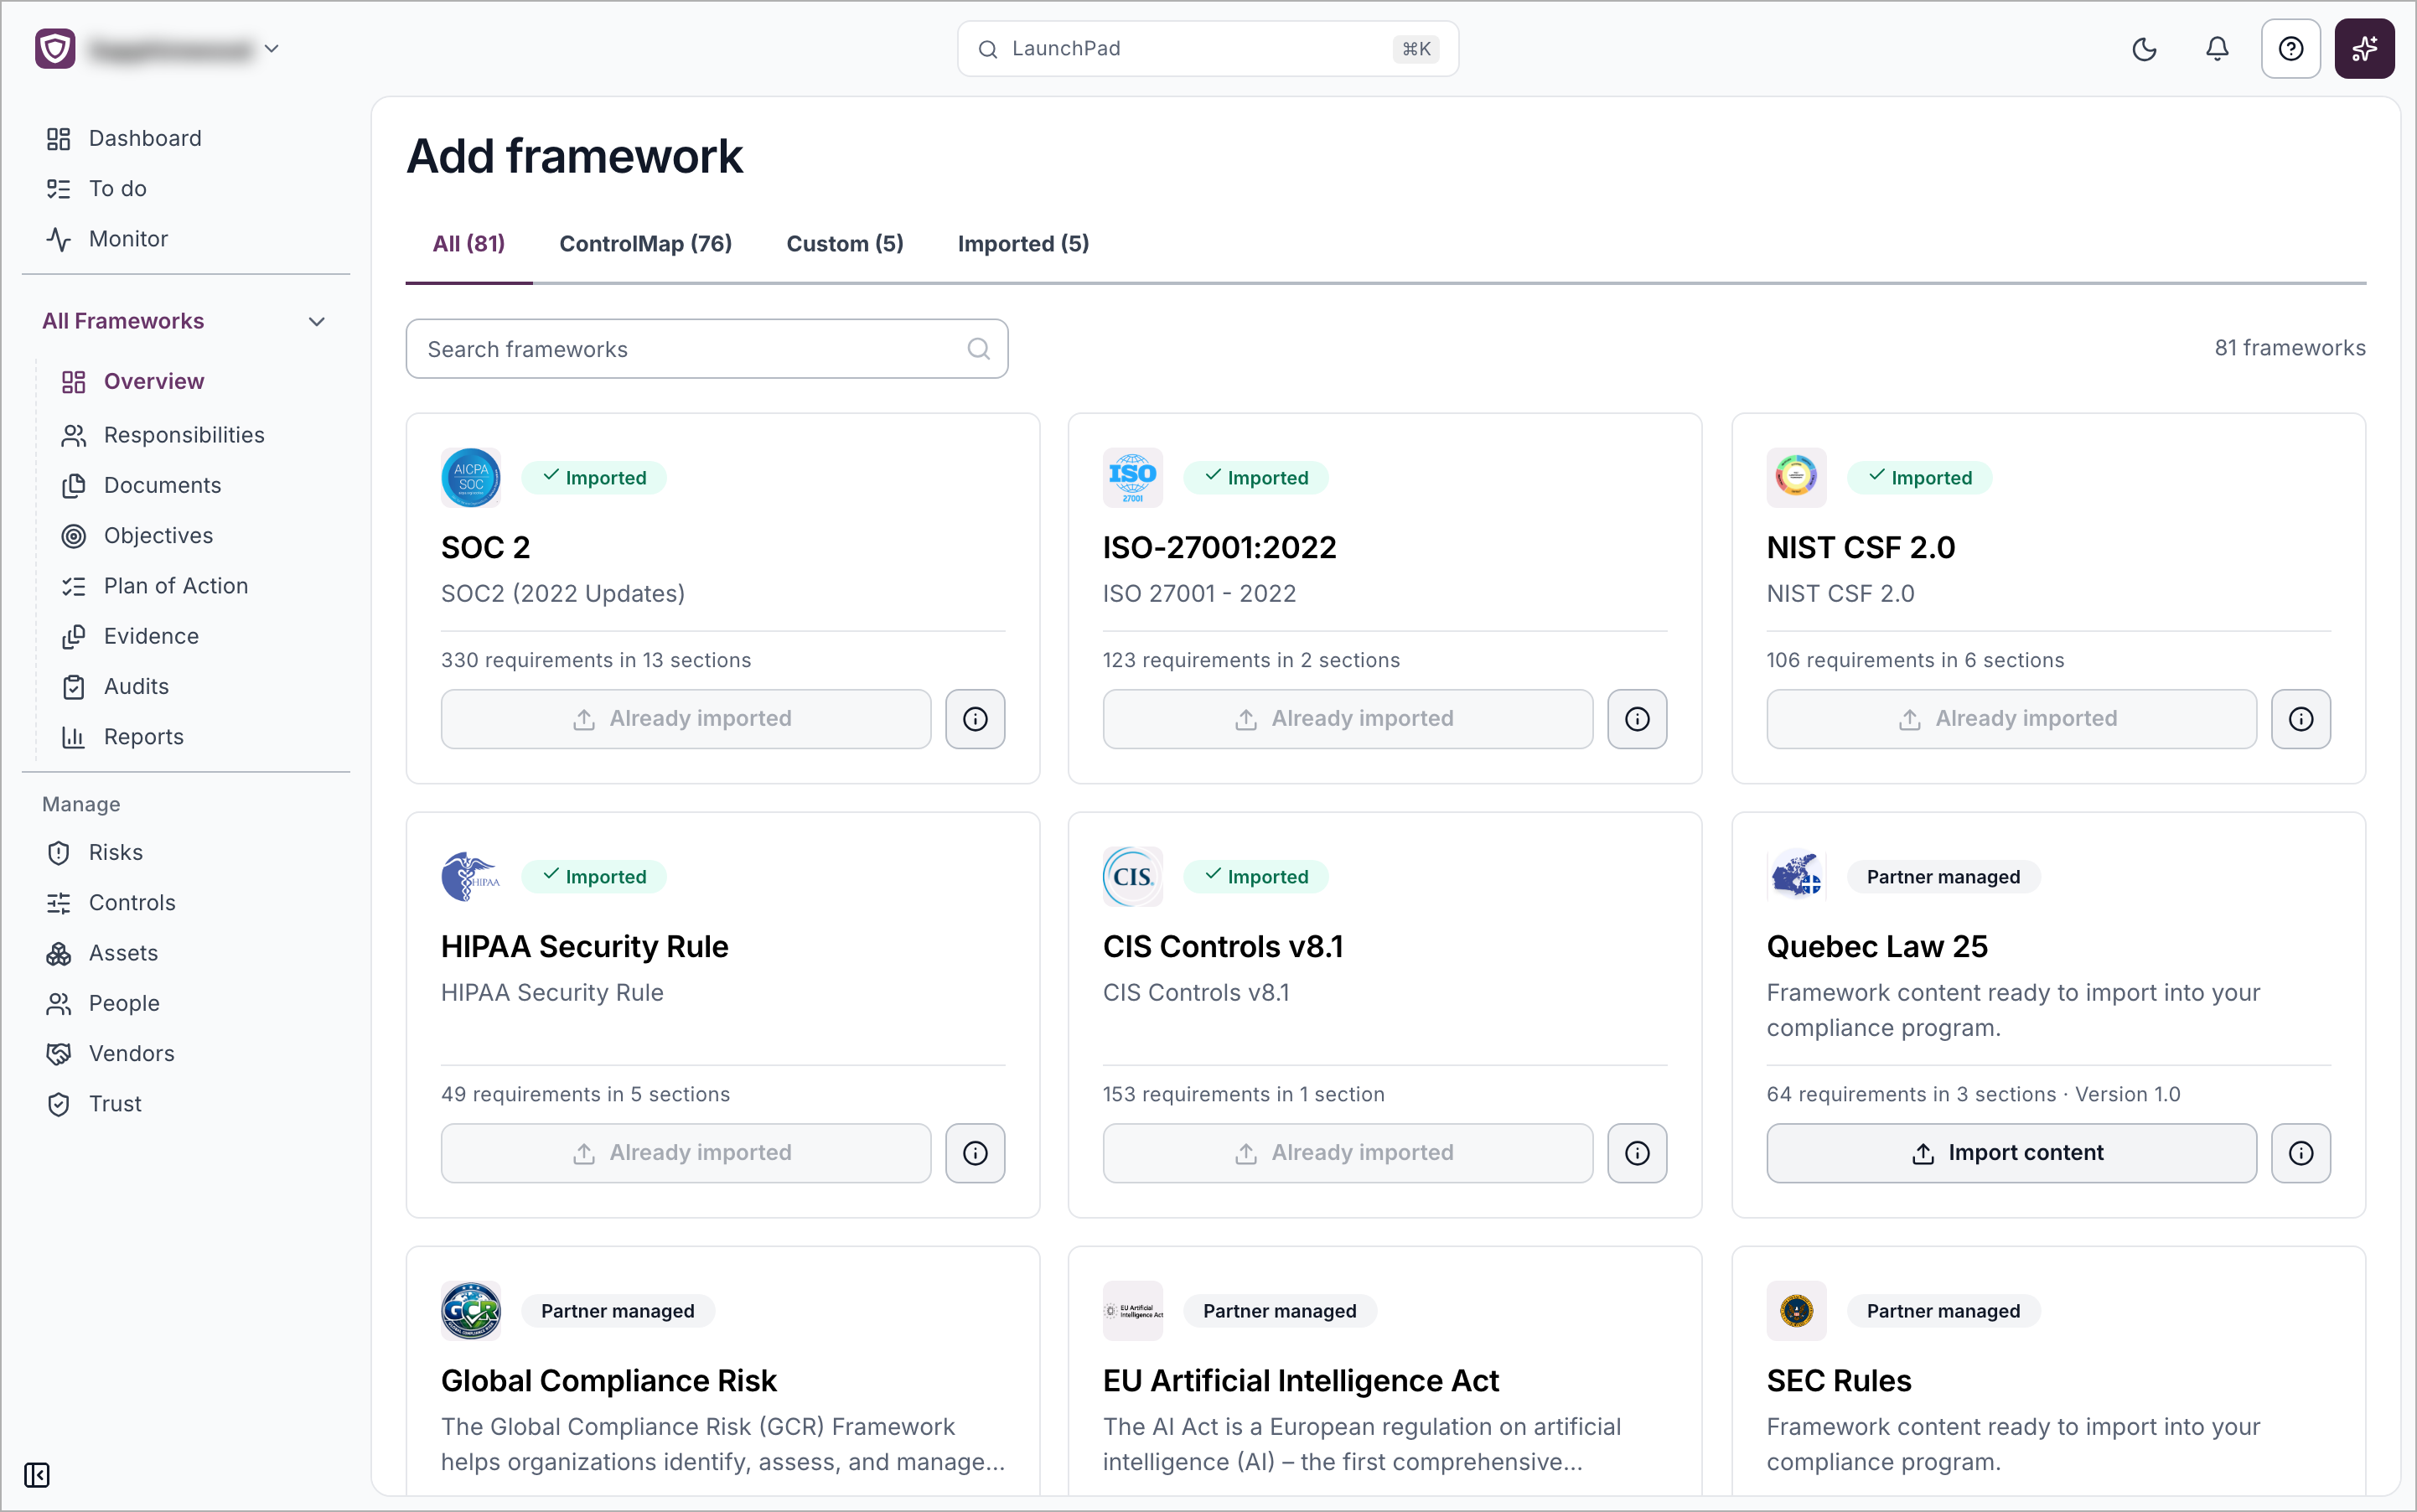Open Vendors under Manage

point(111,1053)
